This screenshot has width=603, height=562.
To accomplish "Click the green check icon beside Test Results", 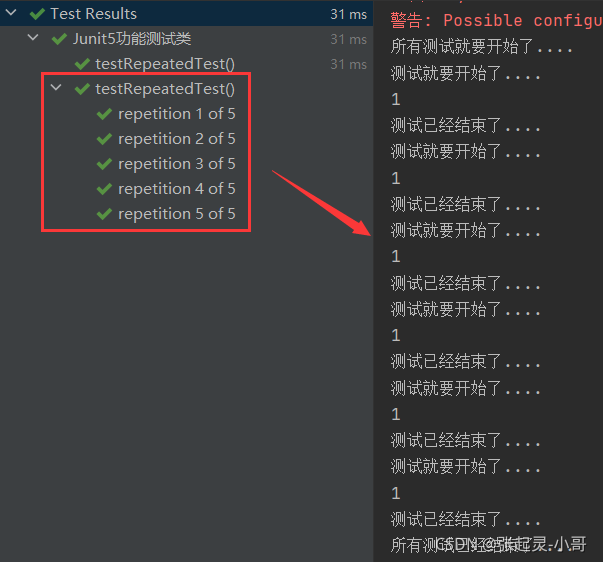I will click(x=38, y=14).
